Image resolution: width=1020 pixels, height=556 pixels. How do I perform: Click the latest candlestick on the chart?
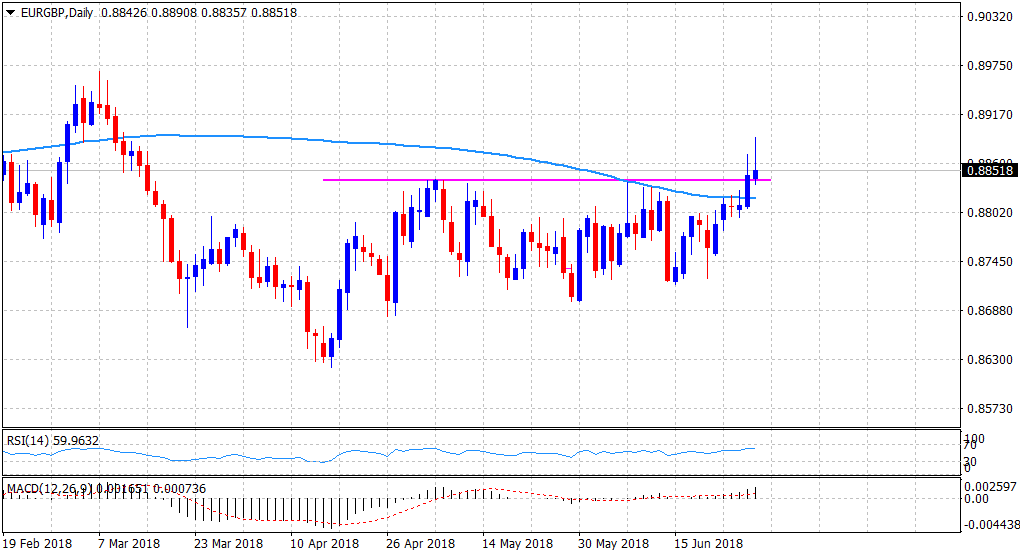coord(756,175)
